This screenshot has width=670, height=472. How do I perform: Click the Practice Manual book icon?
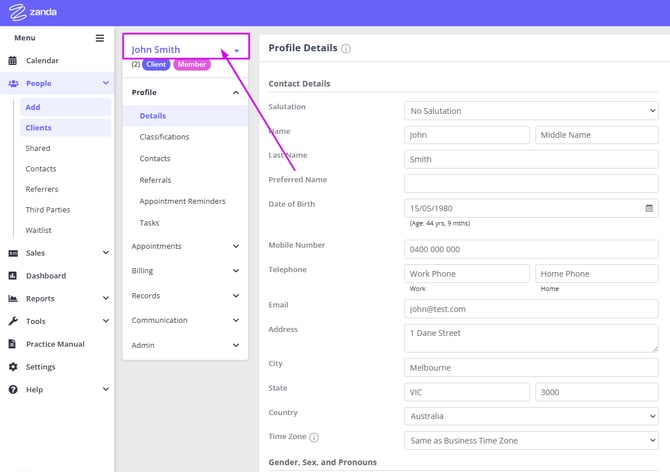click(13, 344)
